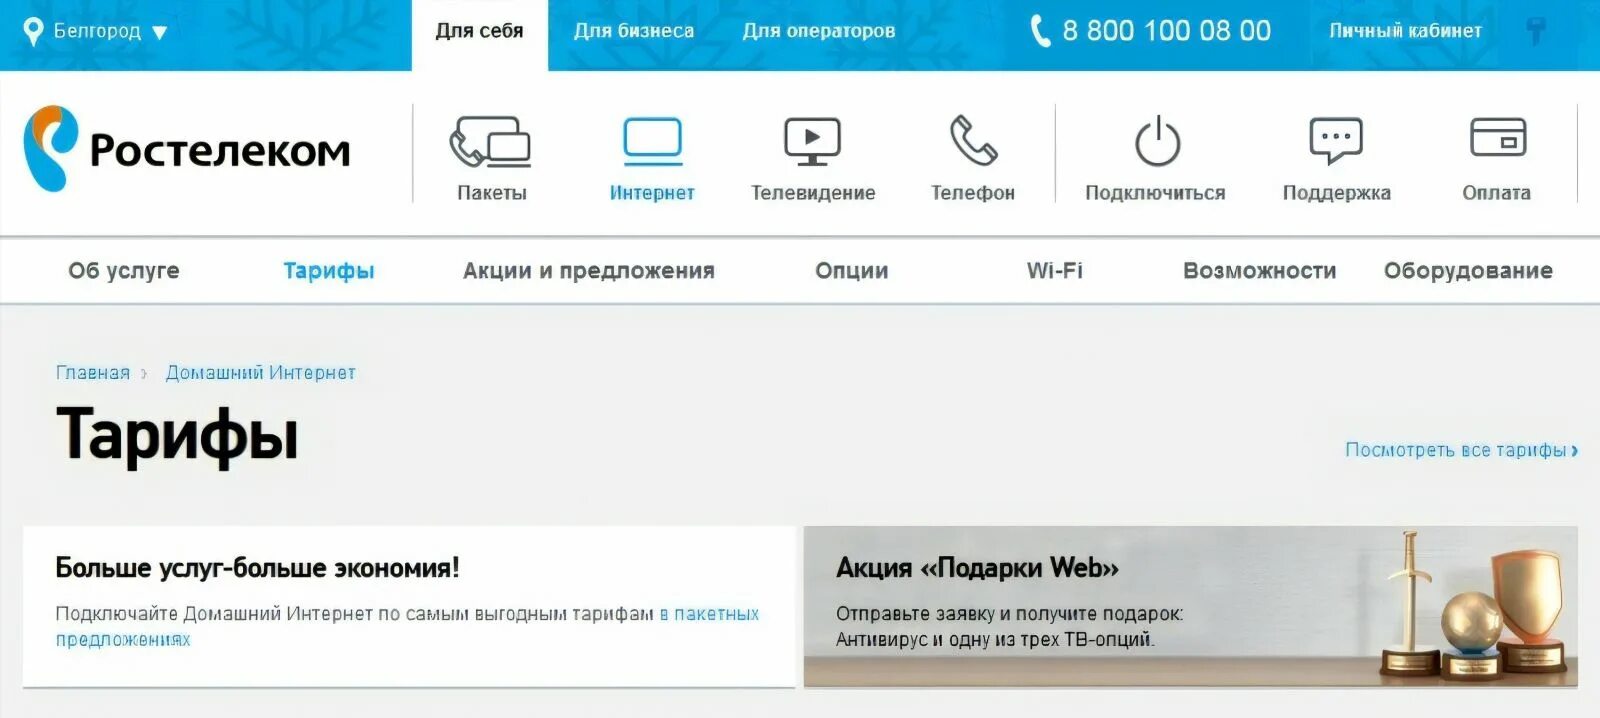This screenshot has height=718, width=1600.
Task: Open the в пакетных предложениях link
Action: click(x=407, y=627)
